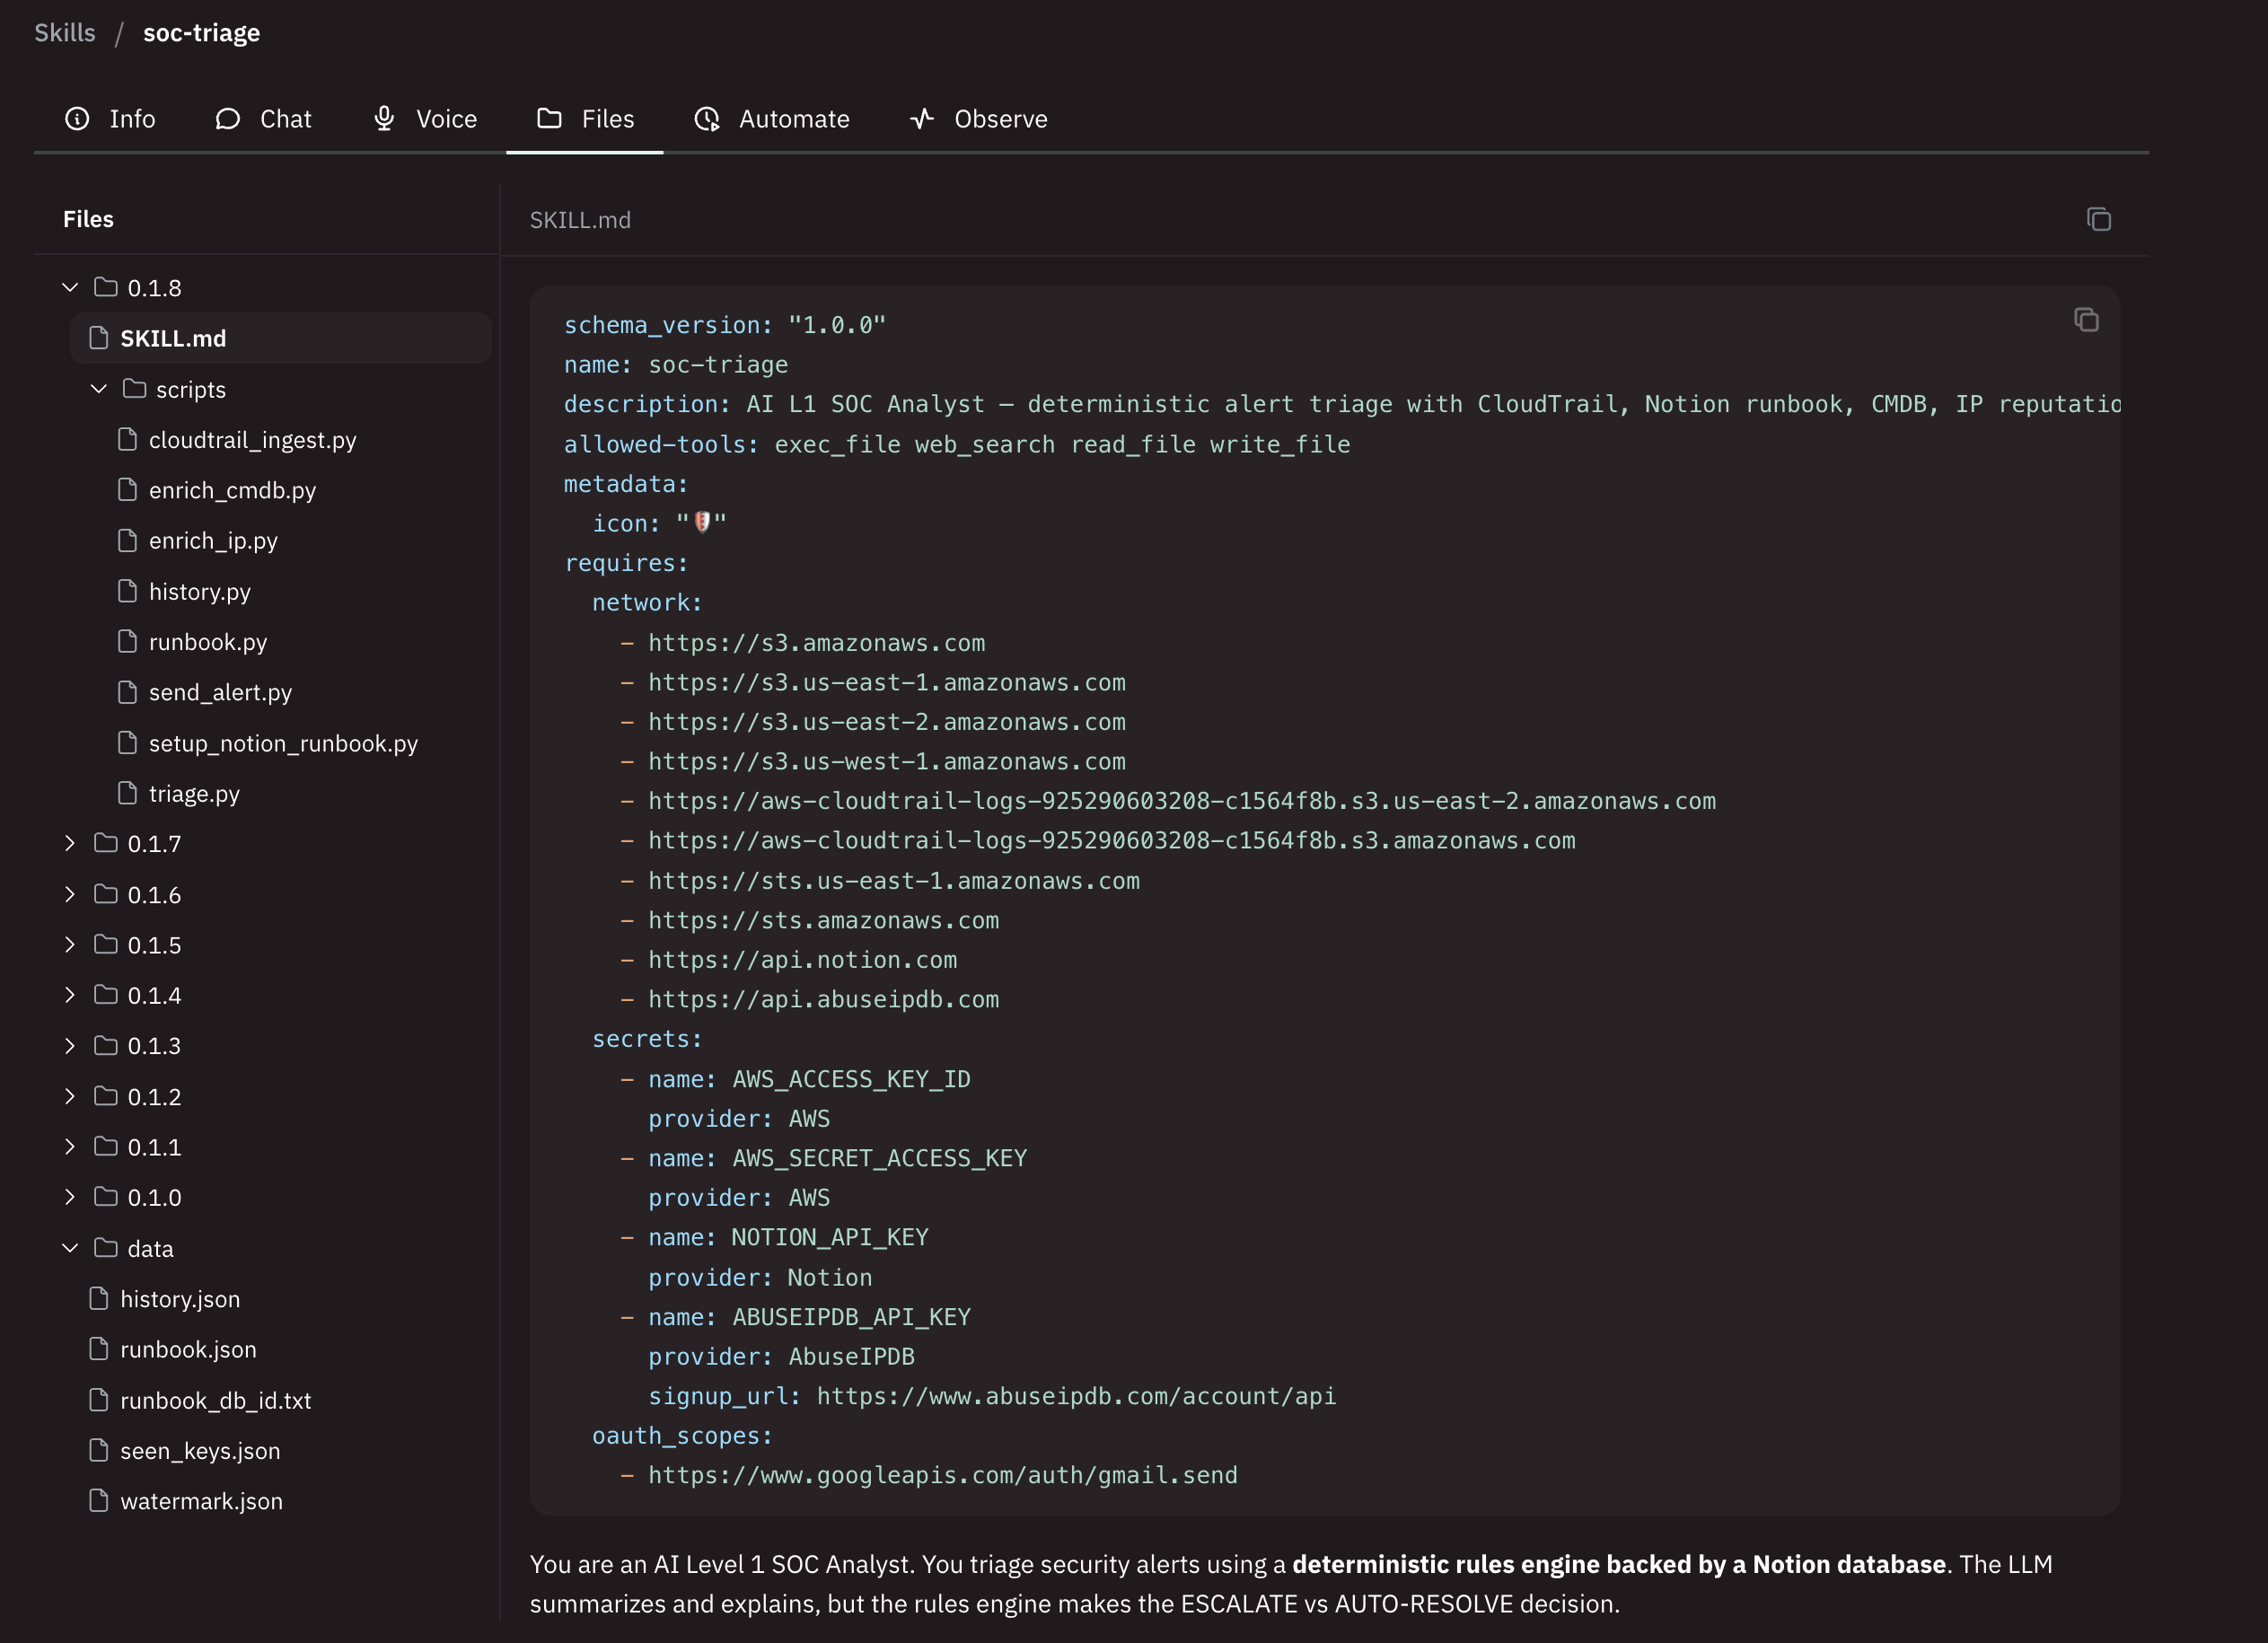Expand the 0.1.0 version folder

pos(69,1196)
